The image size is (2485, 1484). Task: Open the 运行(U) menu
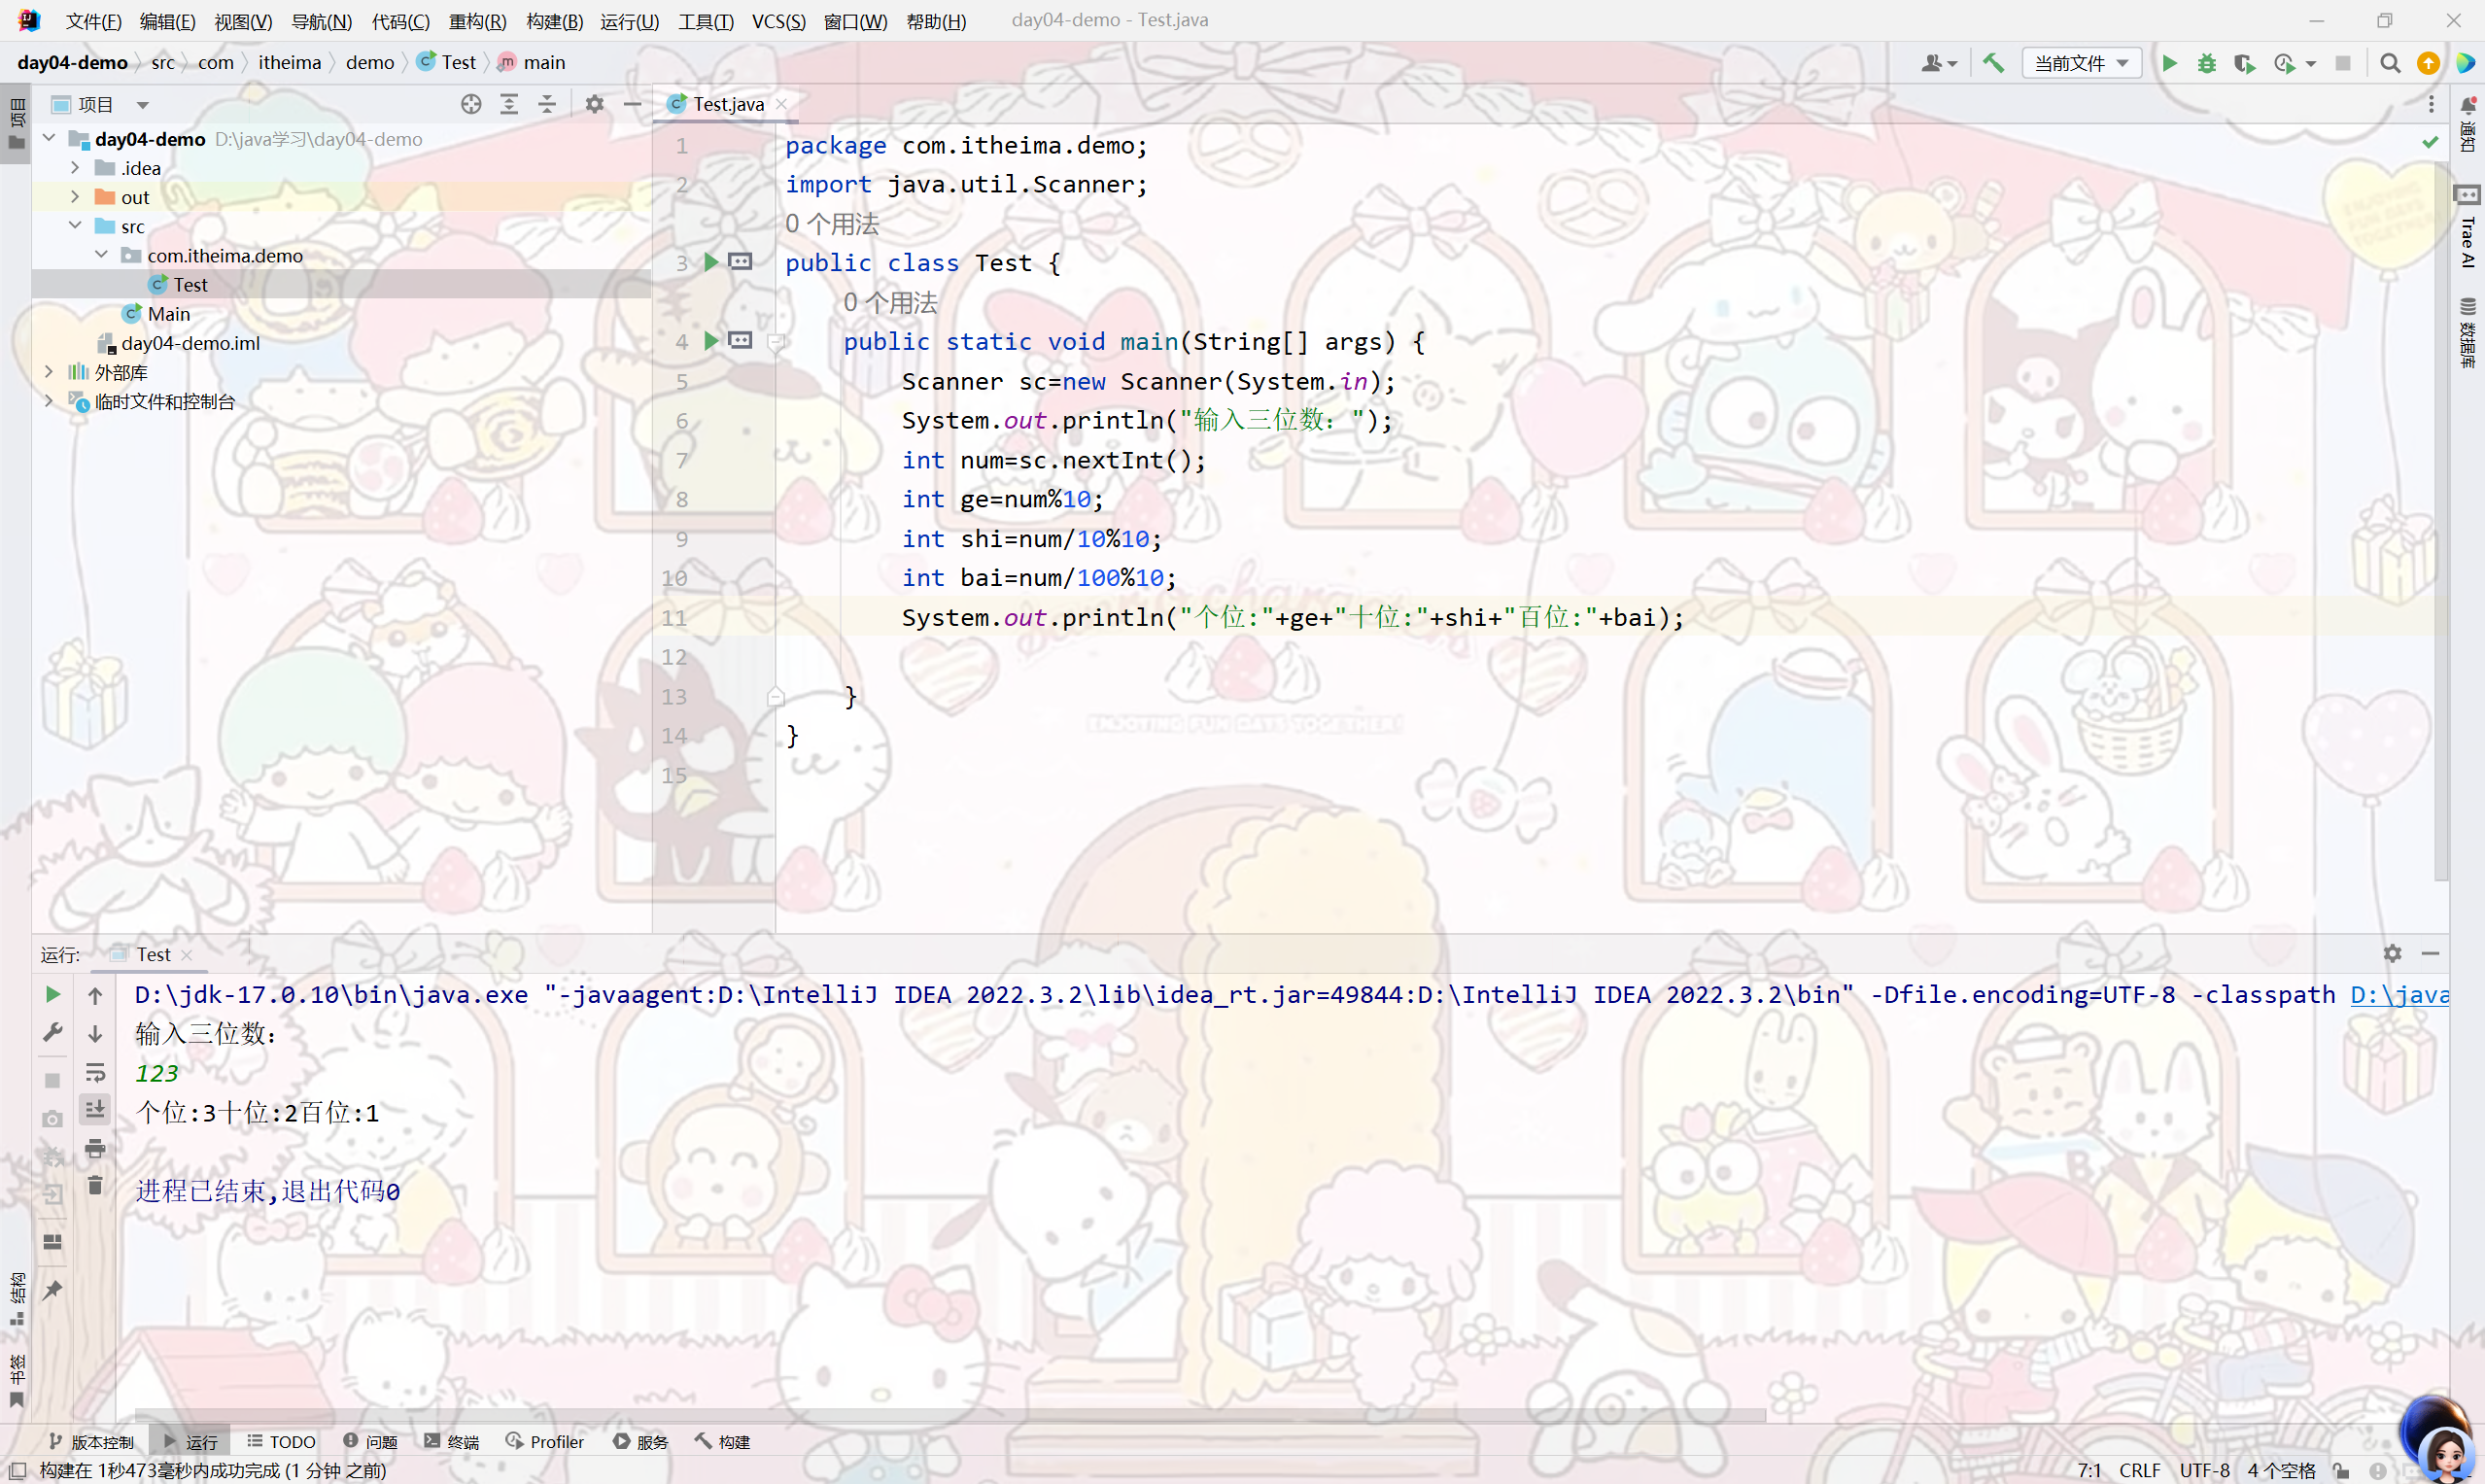pos(629,21)
